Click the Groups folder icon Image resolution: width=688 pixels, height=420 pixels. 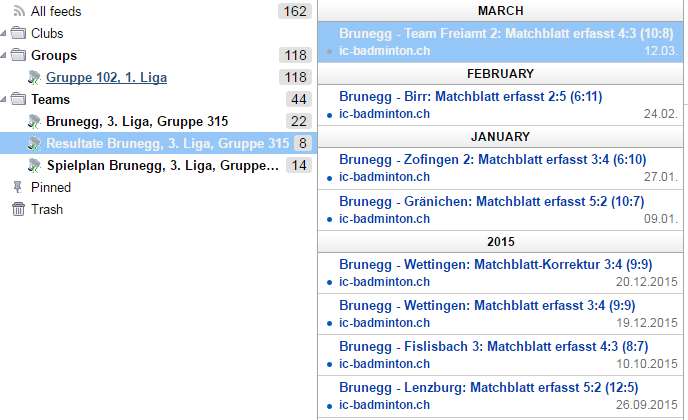[18, 55]
